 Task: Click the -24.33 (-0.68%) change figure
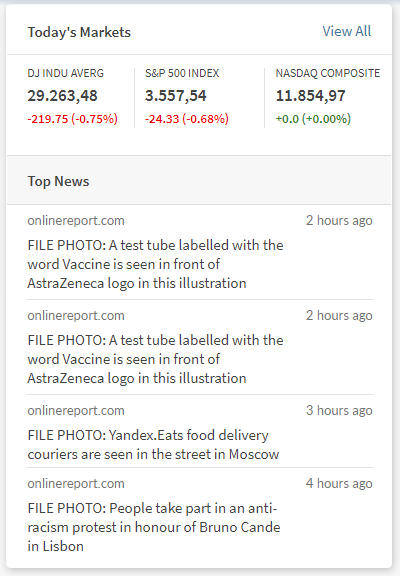(x=187, y=119)
